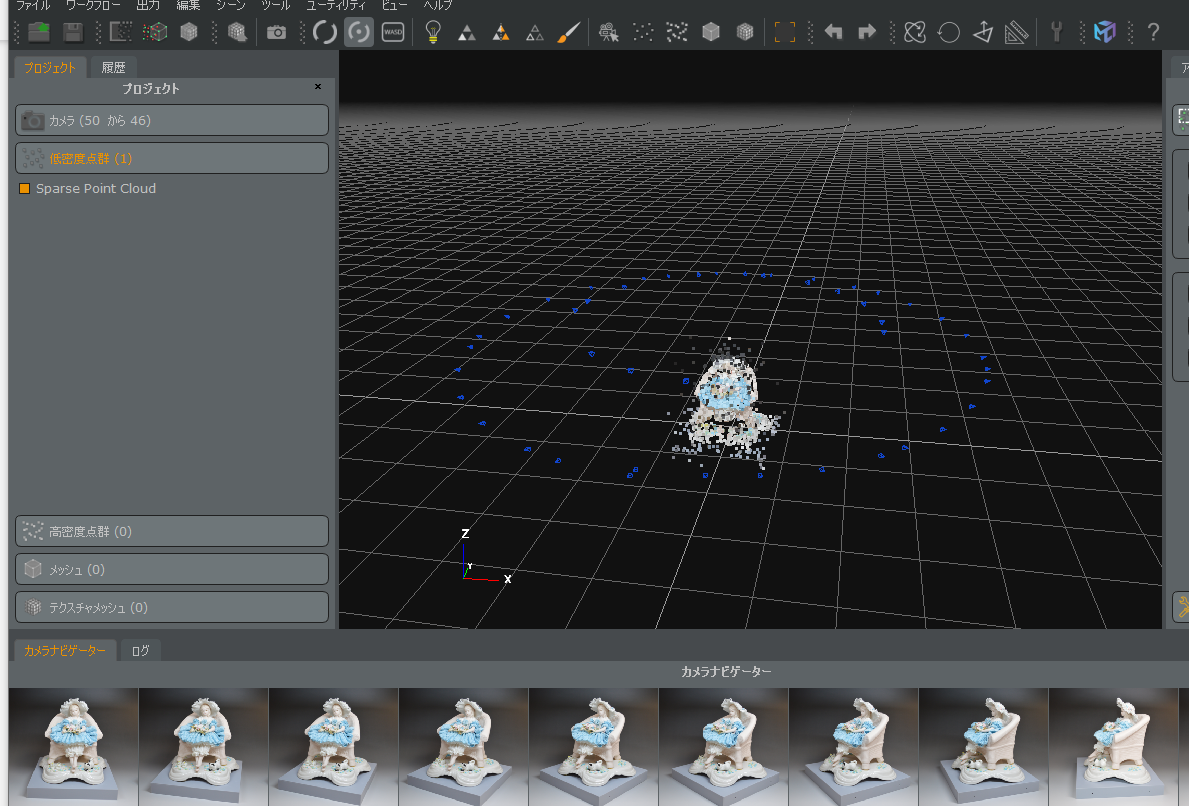Click the undo arrow icon
Viewport: 1189px width, 806px height.
(833, 32)
